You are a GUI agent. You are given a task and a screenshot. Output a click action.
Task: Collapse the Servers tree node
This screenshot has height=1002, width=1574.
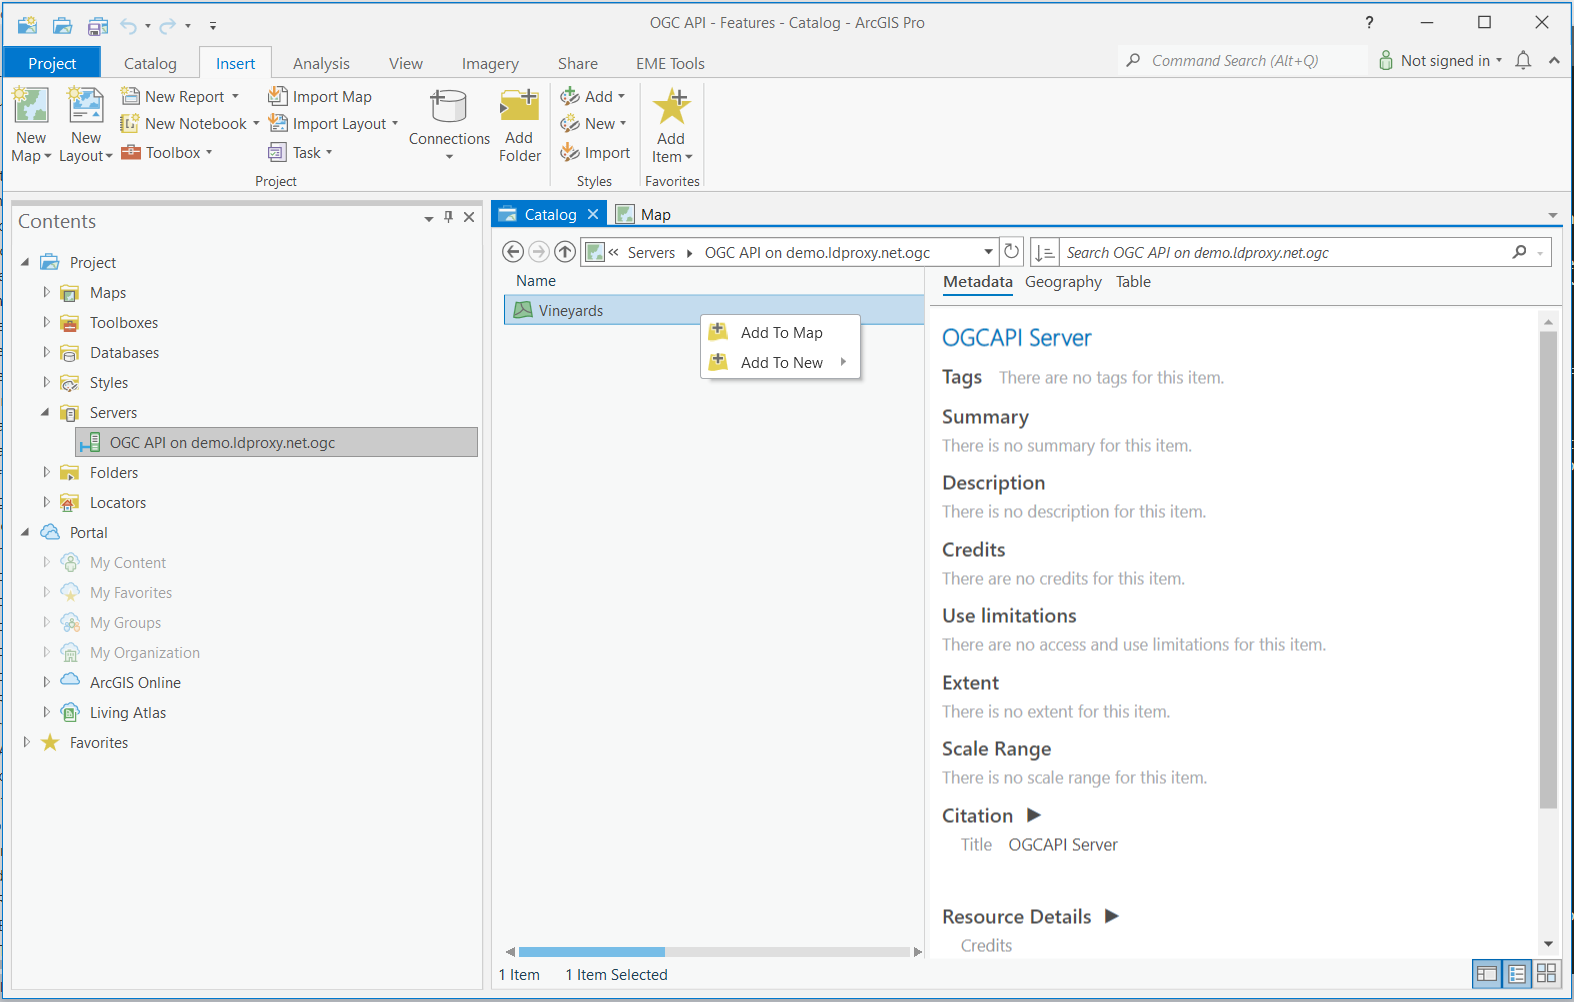point(45,412)
